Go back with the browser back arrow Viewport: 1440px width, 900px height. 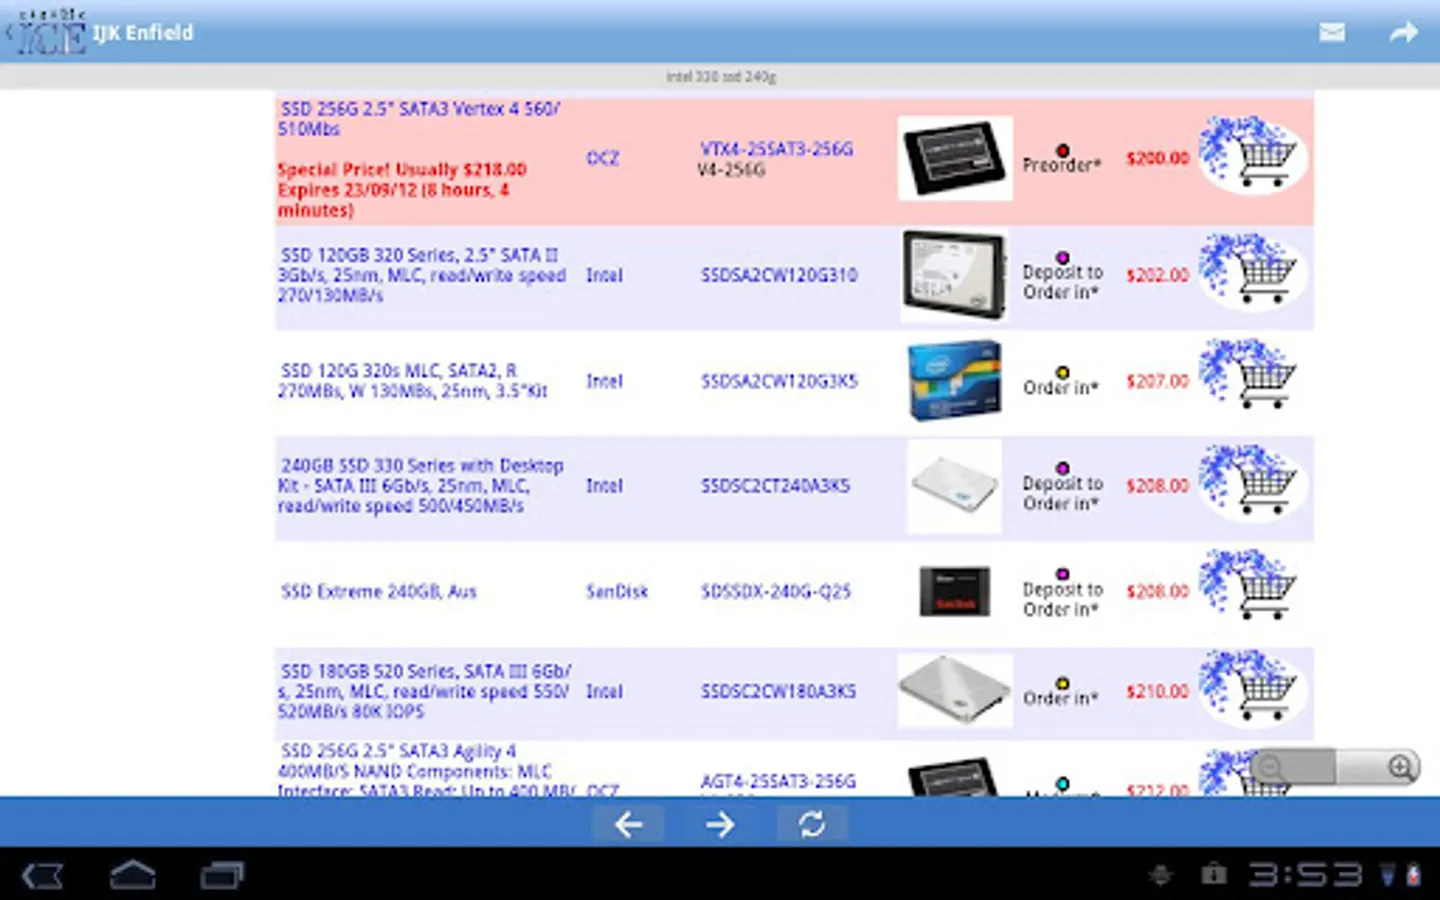pyautogui.click(x=628, y=824)
